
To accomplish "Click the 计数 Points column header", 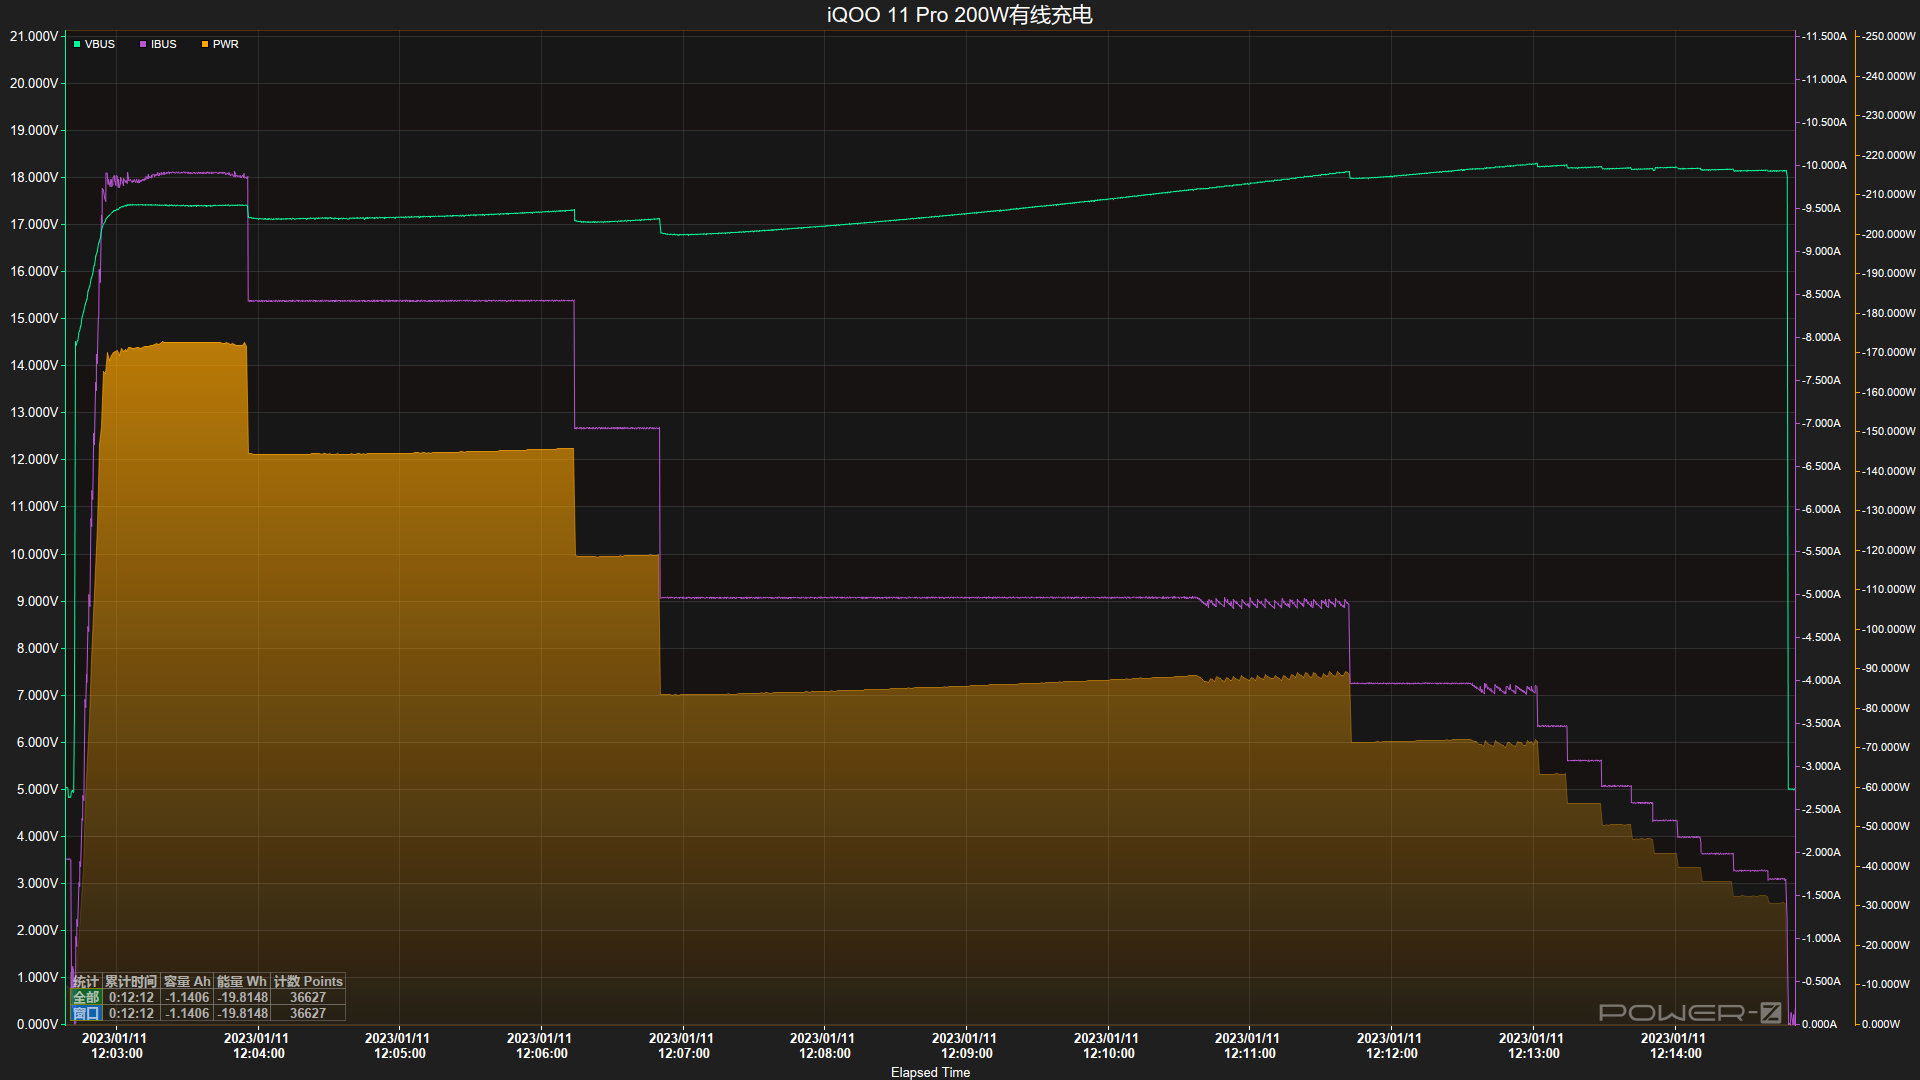I will pyautogui.click(x=308, y=982).
